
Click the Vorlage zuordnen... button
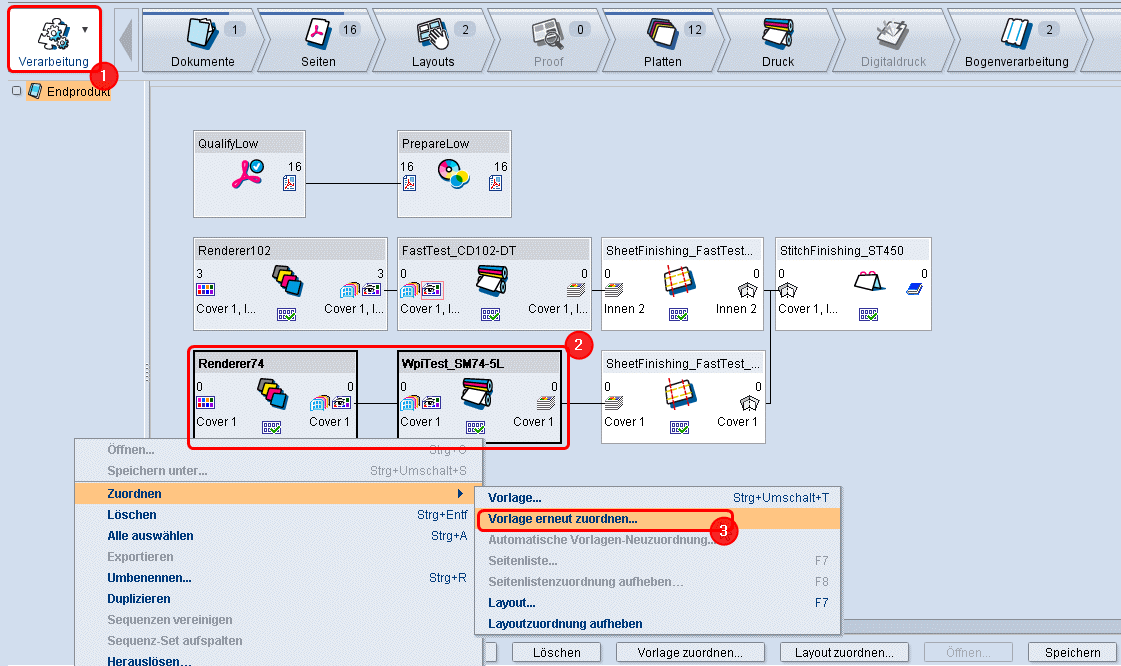pos(690,652)
